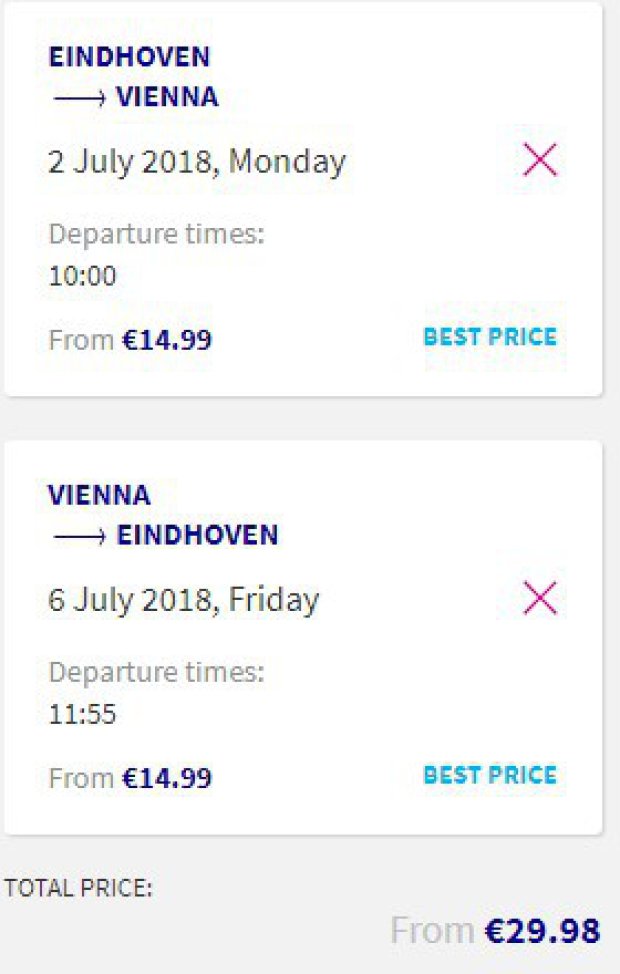Viewport: 620px width, 974px height.
Task: Click 'Departure times:' label on the Monday flight
Action: tap(156, 235)
